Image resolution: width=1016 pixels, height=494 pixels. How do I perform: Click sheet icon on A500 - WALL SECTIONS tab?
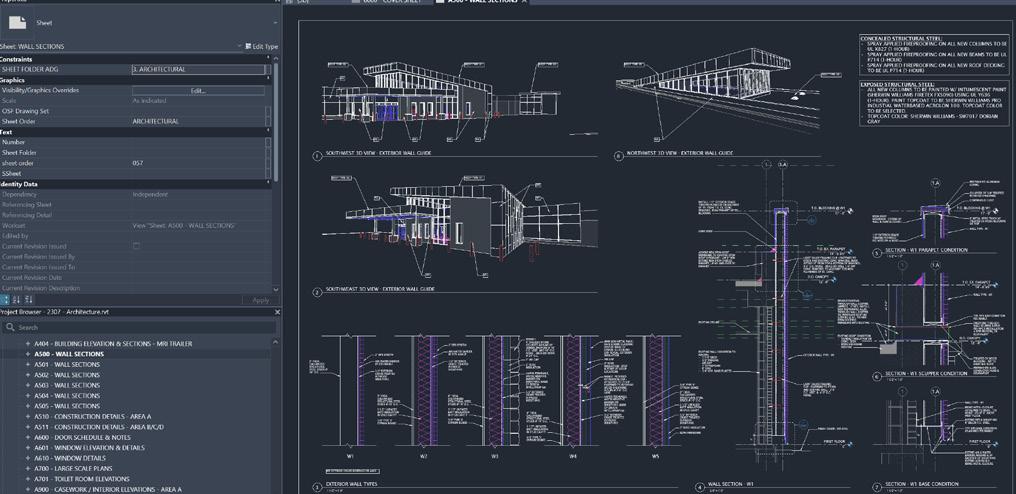click(440, 2)
